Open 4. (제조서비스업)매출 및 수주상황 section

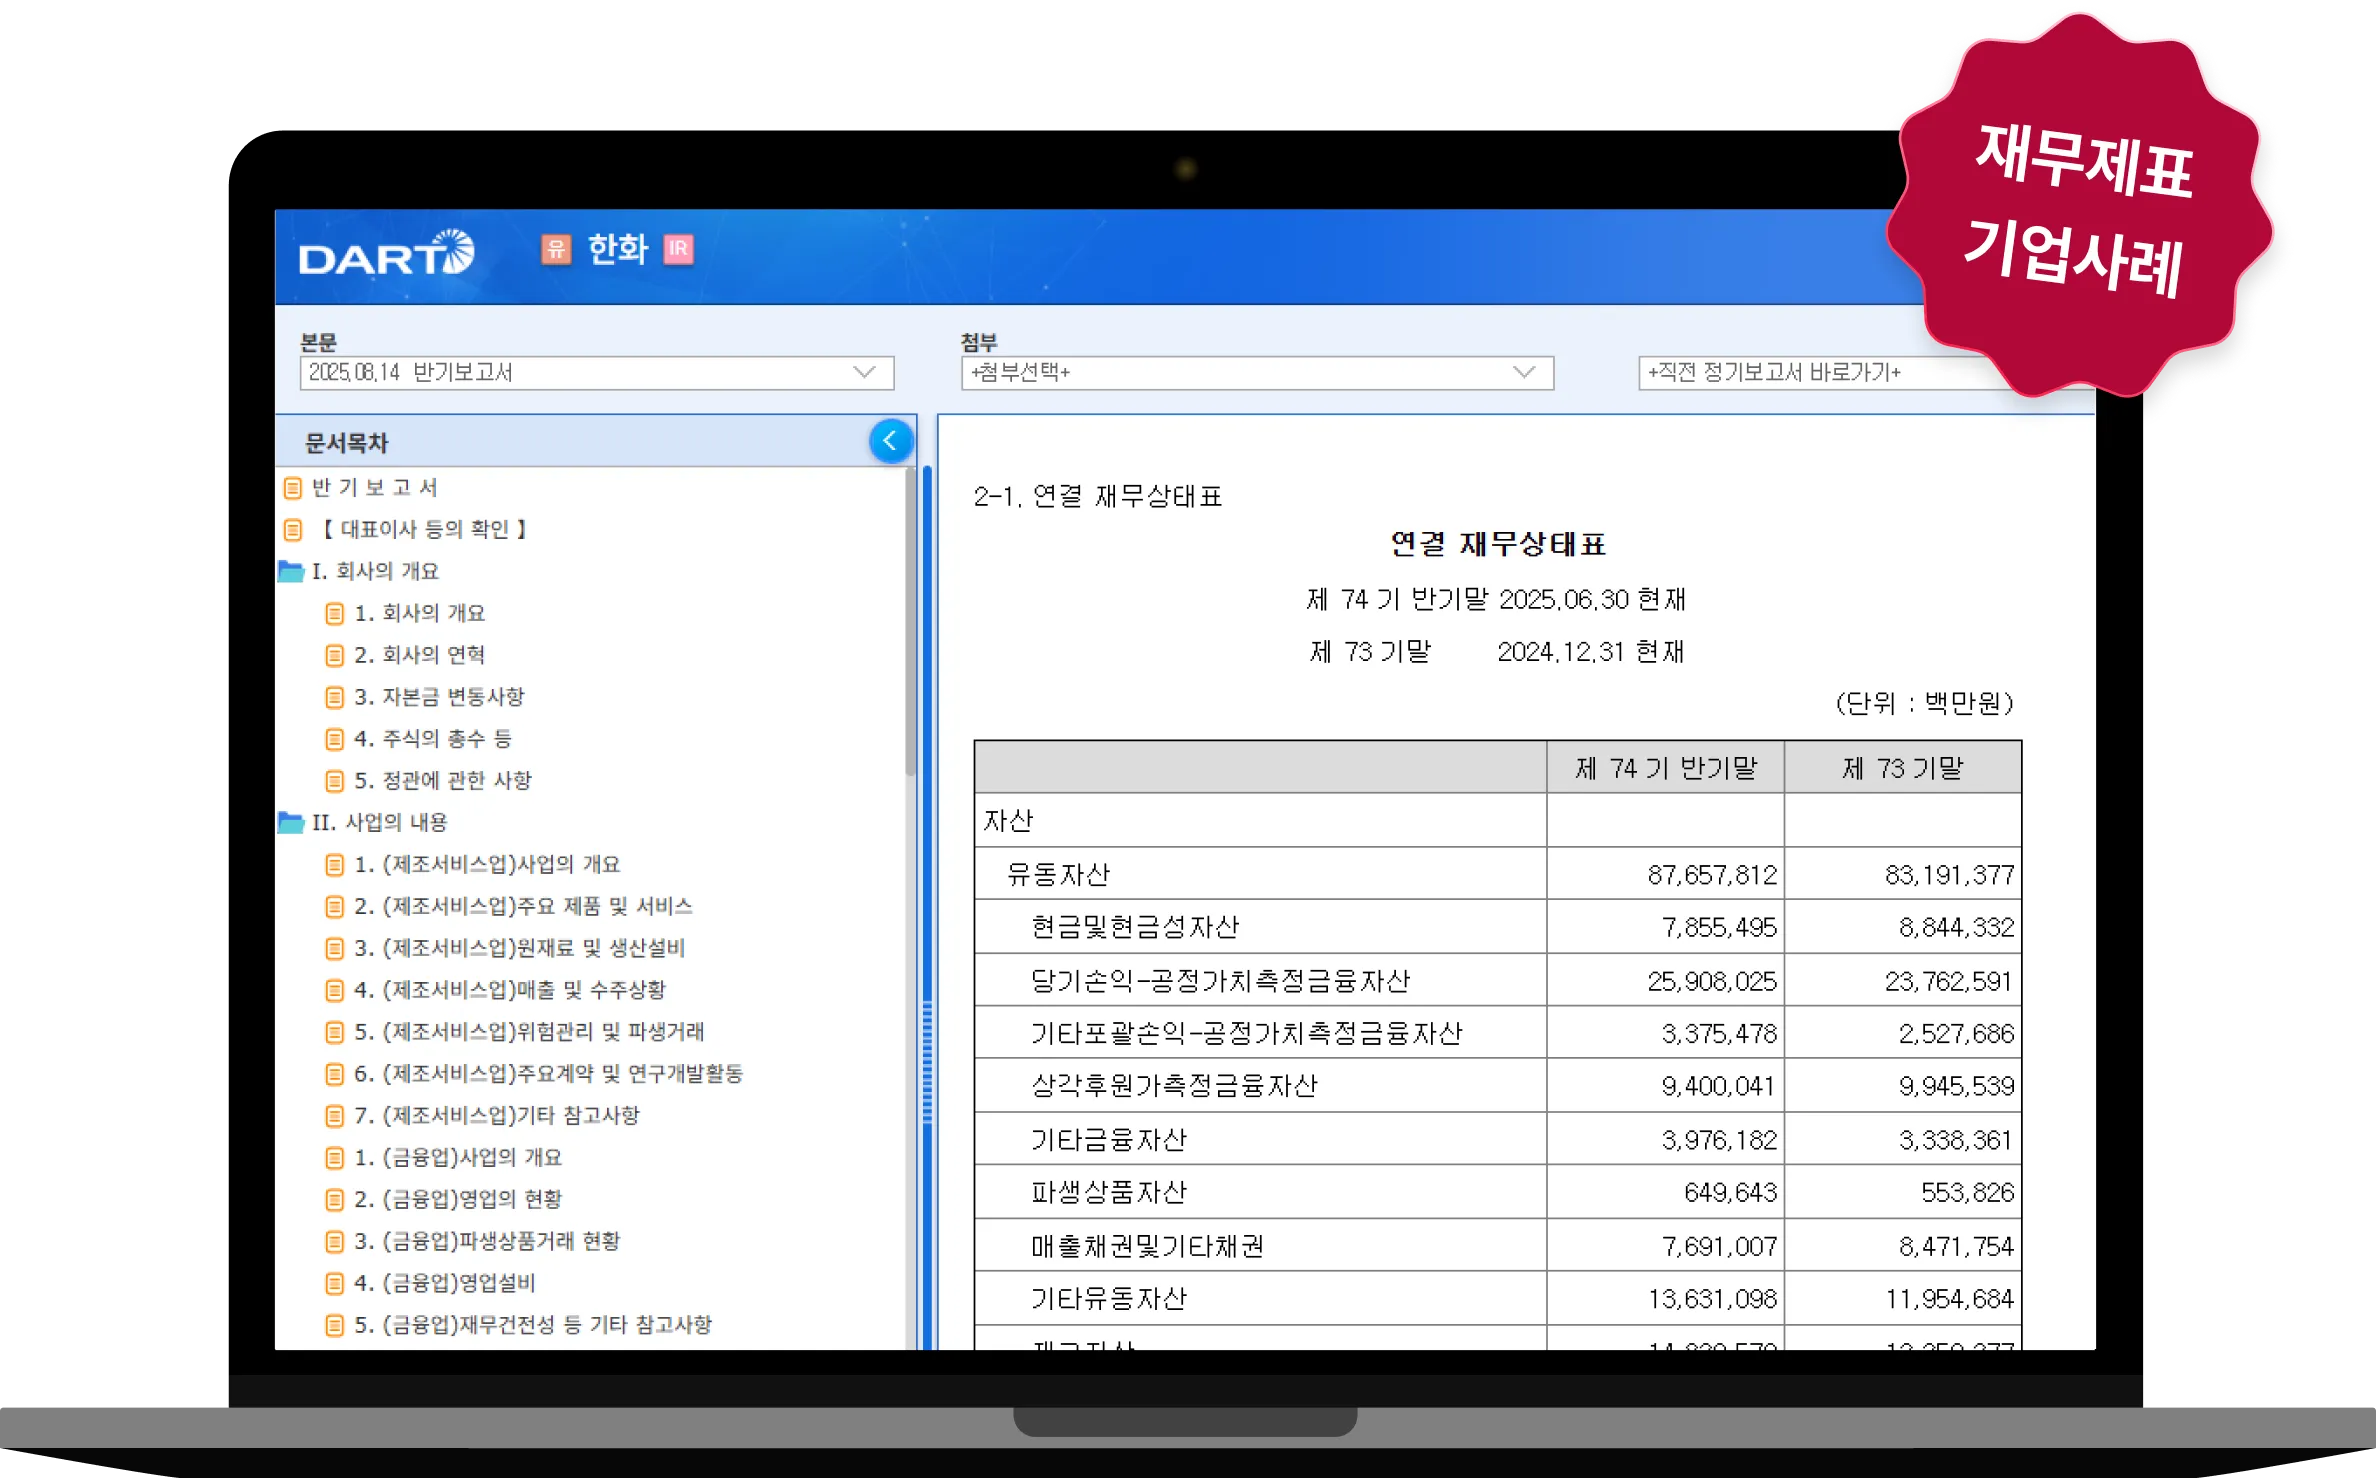tap(510, 991)
